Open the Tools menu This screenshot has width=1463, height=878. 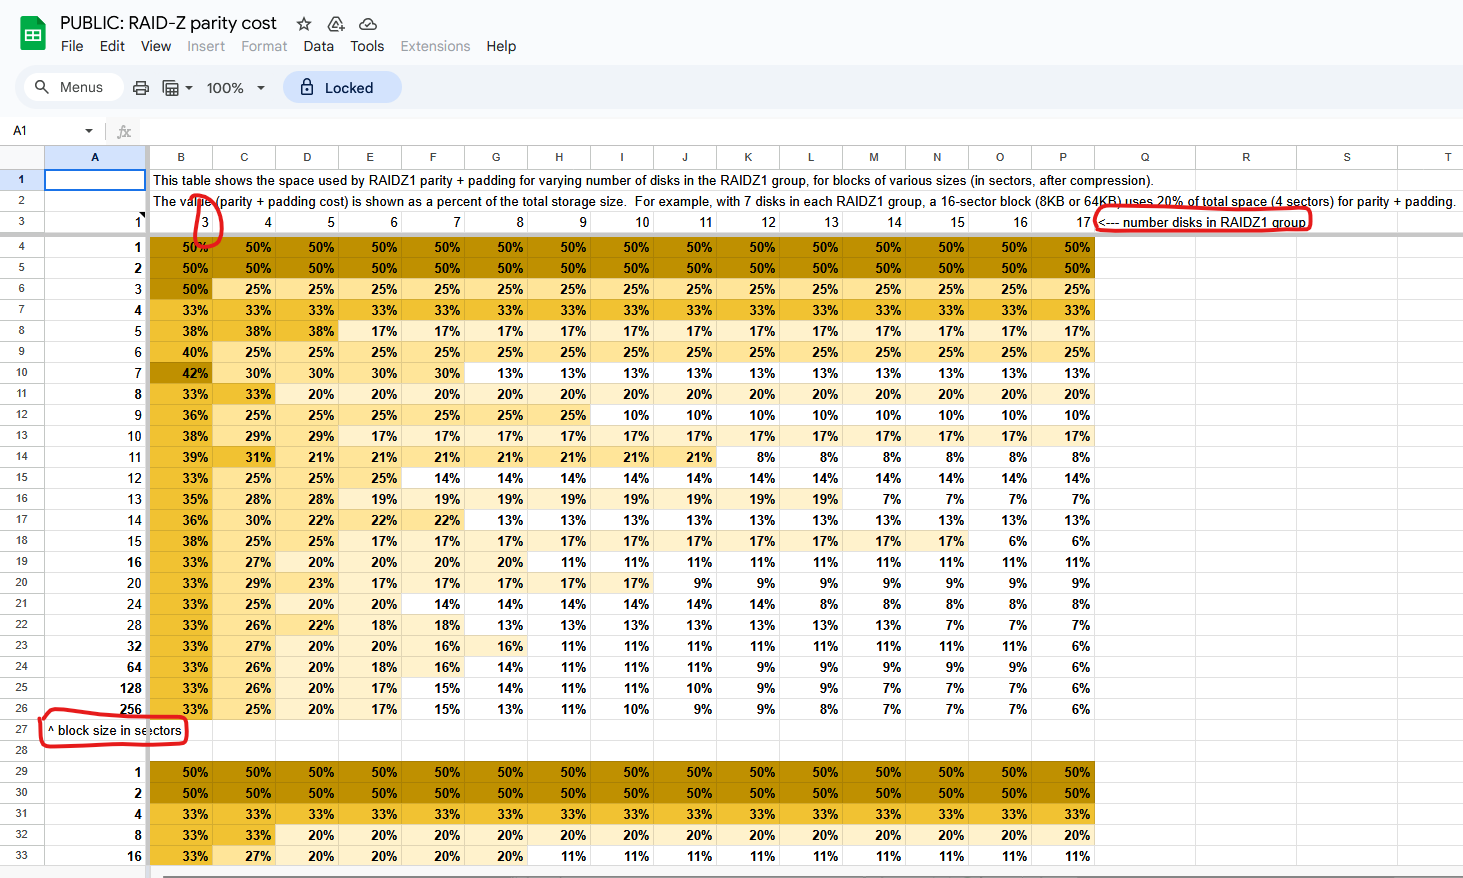click(x=367, y=46)
